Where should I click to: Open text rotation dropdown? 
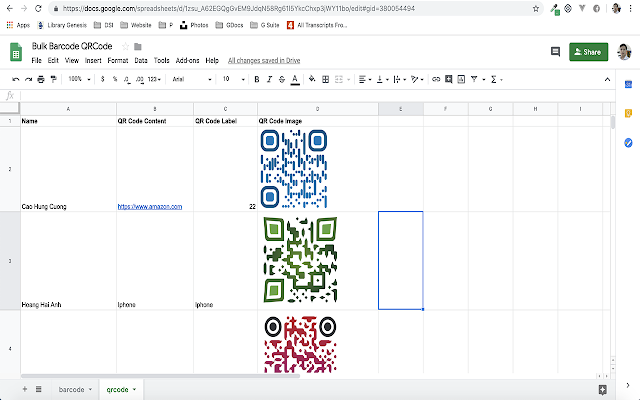pos(417,79)
